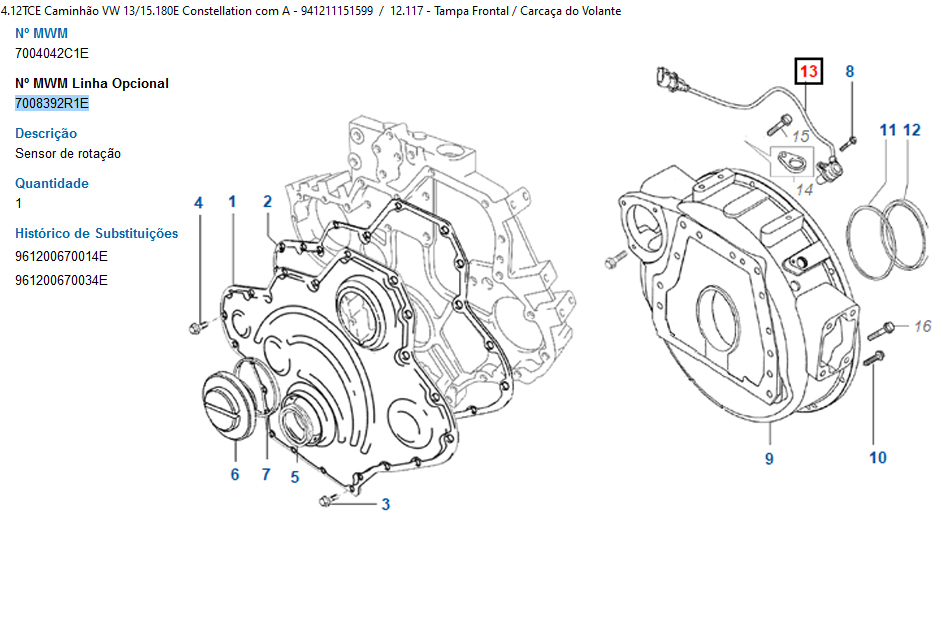
Task: Open substitution history entry 961200670034E
Action: point(61,280)
